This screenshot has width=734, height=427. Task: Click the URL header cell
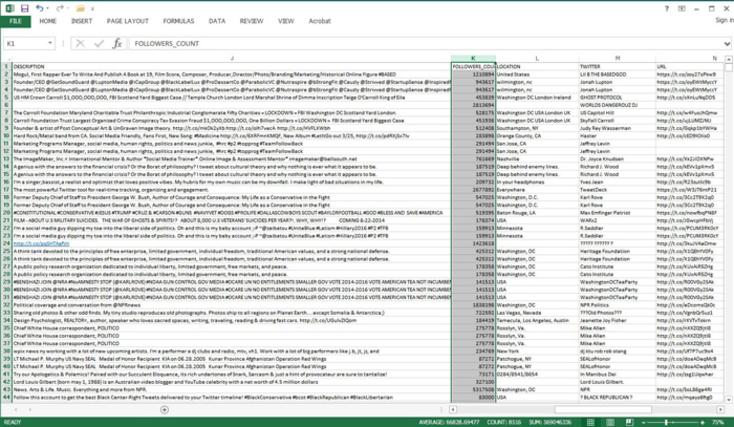pos(689,66)
